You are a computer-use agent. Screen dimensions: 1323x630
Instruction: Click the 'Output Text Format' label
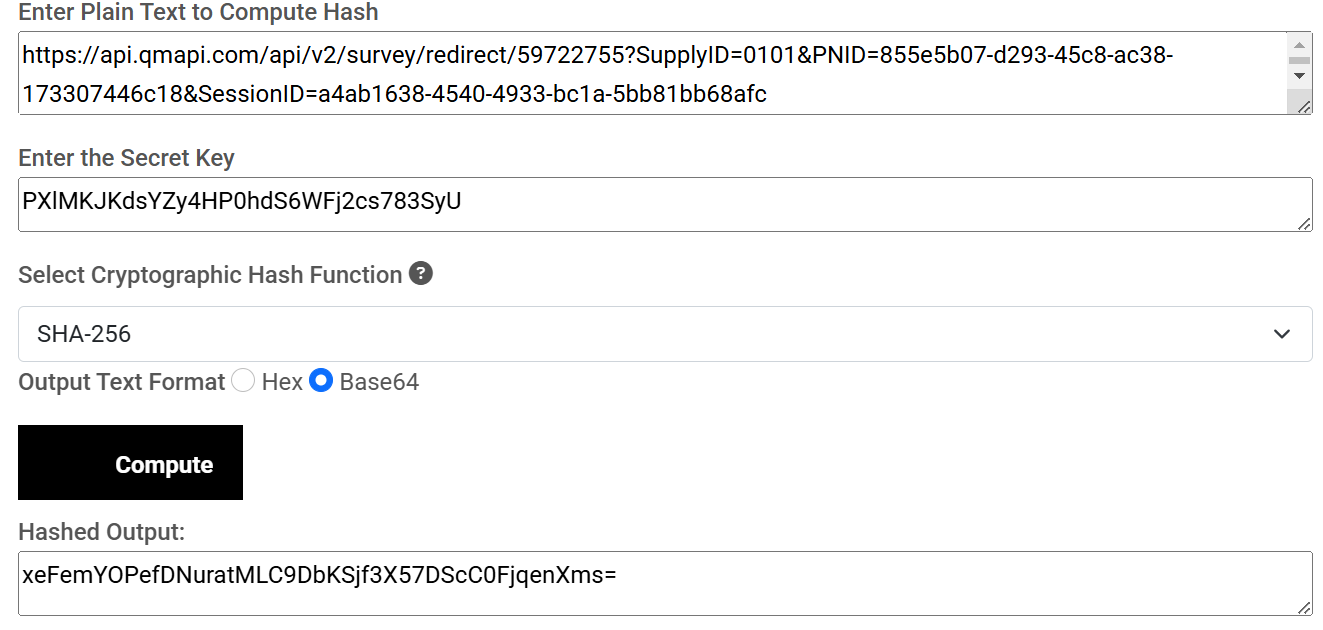pos(120,381)
